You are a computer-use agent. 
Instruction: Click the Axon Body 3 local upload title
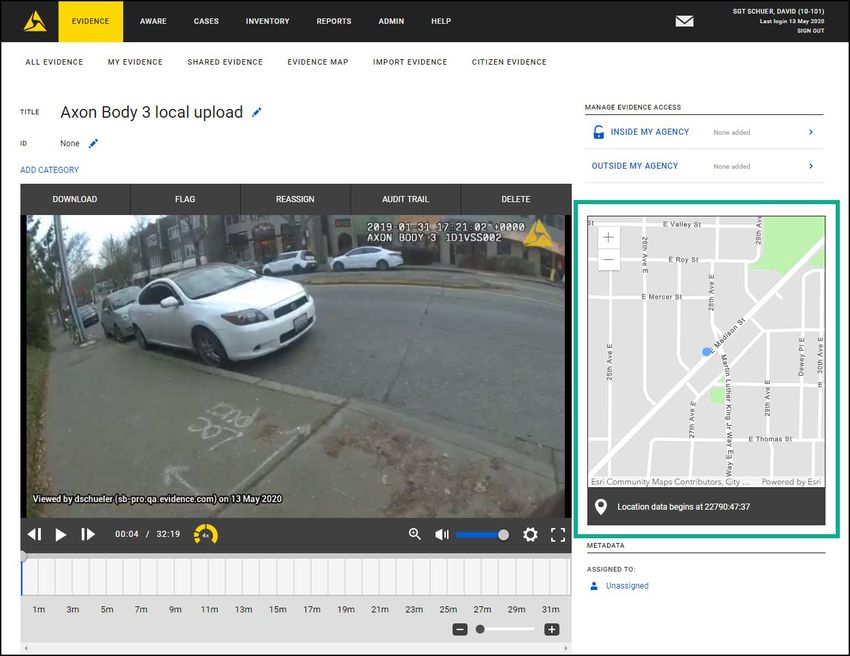click(x=151, y=112)
